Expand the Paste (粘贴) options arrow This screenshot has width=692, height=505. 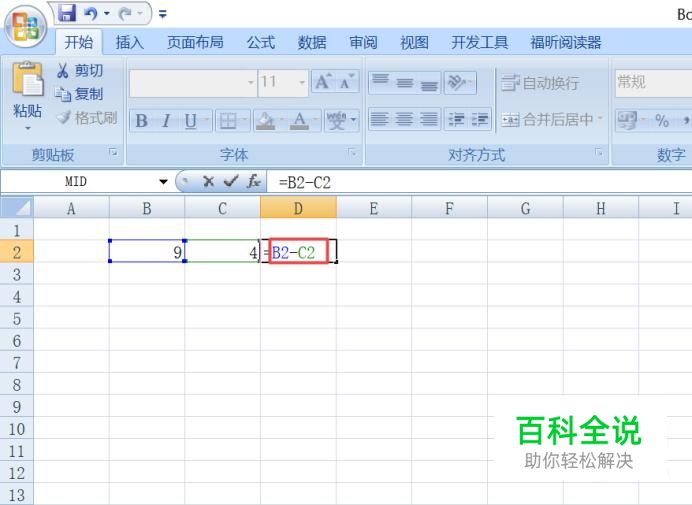(28, 128)
